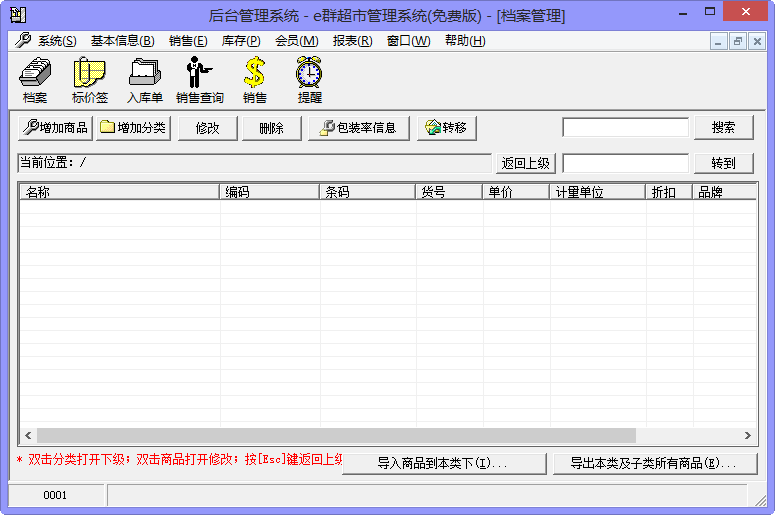775x515 pixels.
Task: Click 导出本类及子类所有商品(E)... button
Action: pos(655,464)
